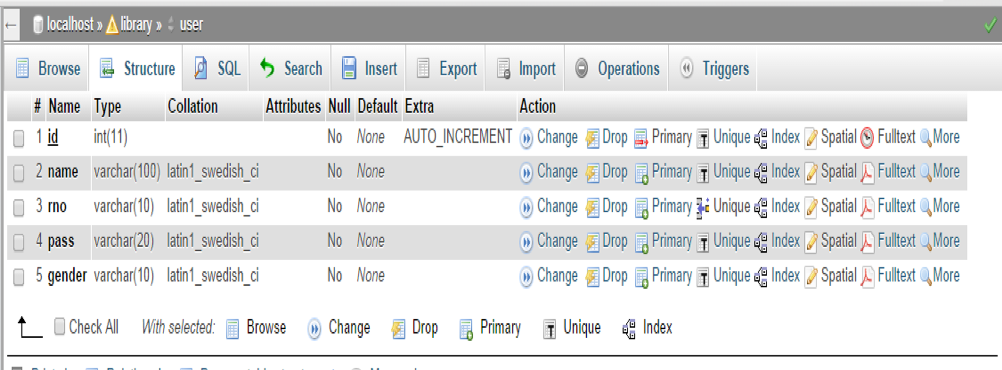Viewport: 1002px width, 370px height.
Task: Open the Import tab
Action: pyautogui.click(x=527, y=68)
